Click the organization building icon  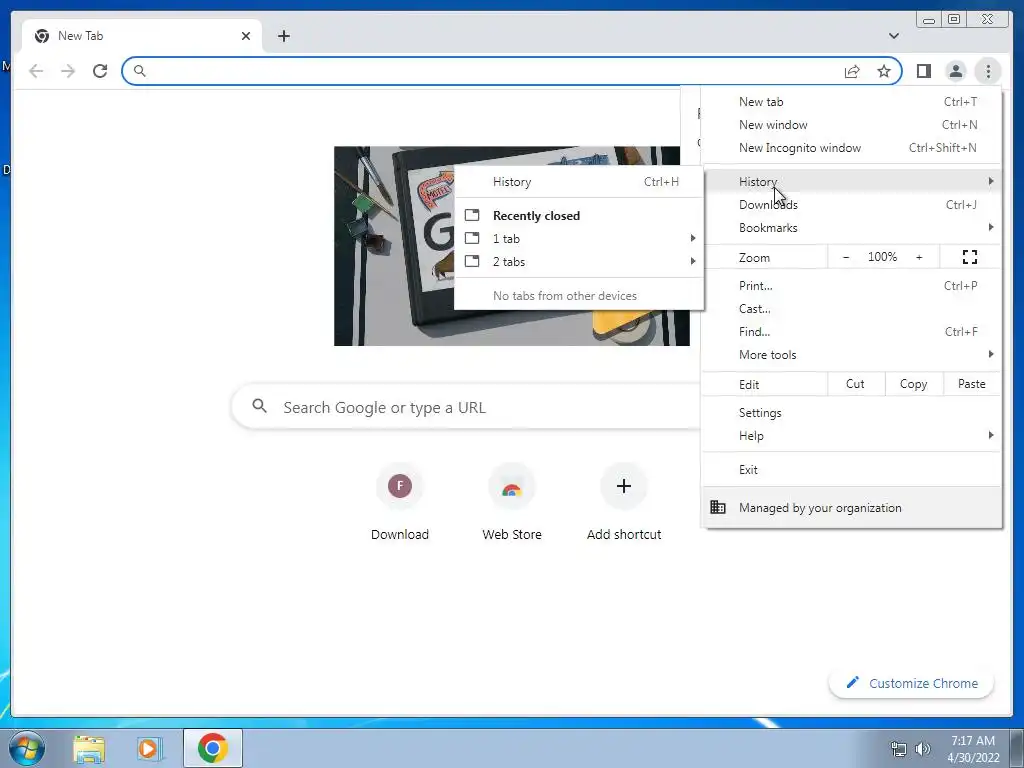pyautogui.click(x=718, y=507)
